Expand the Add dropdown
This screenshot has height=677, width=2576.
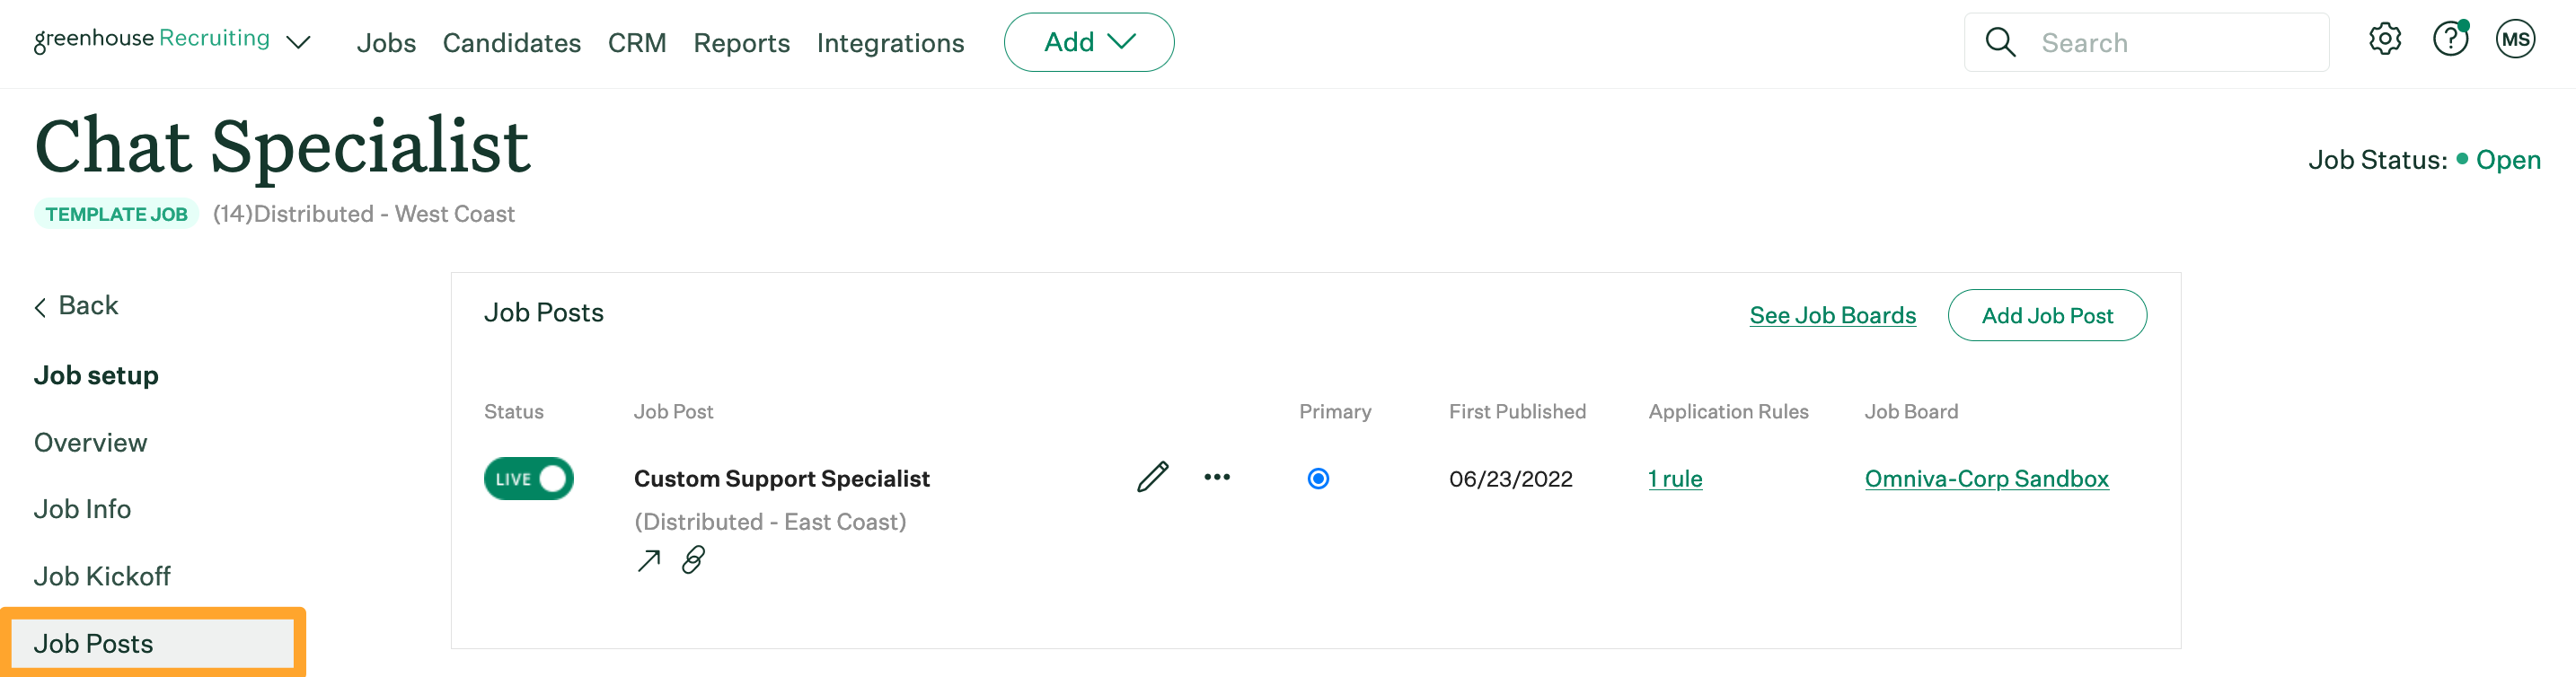click(x=1089, y=42)
